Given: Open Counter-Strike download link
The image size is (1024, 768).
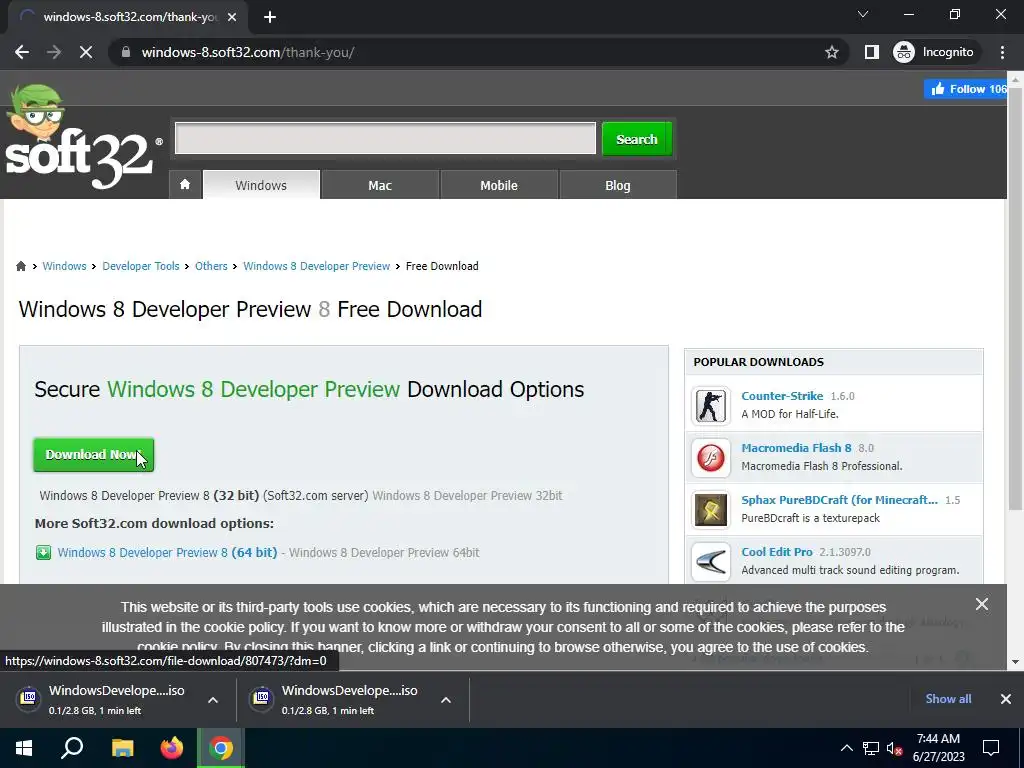Looking at the screenshot, I should coord(782,396).
